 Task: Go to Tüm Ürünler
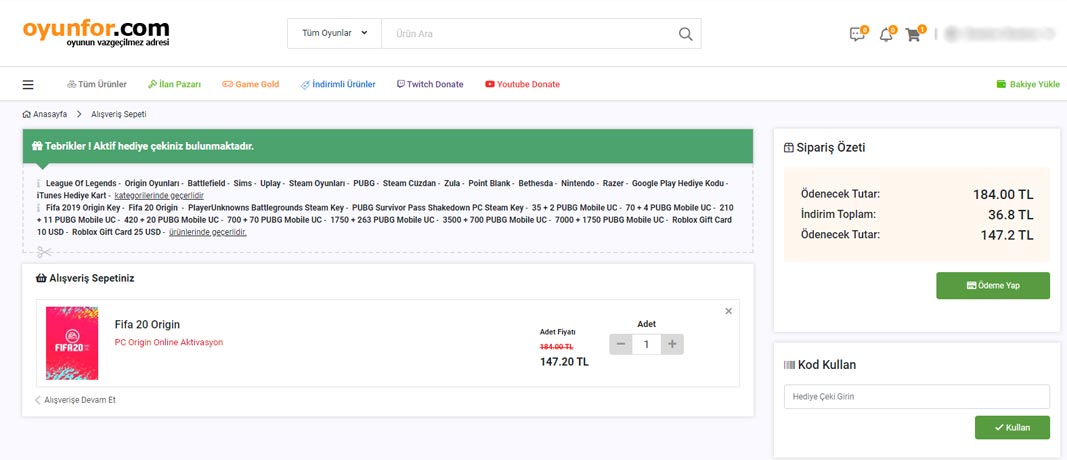(97, 84)
